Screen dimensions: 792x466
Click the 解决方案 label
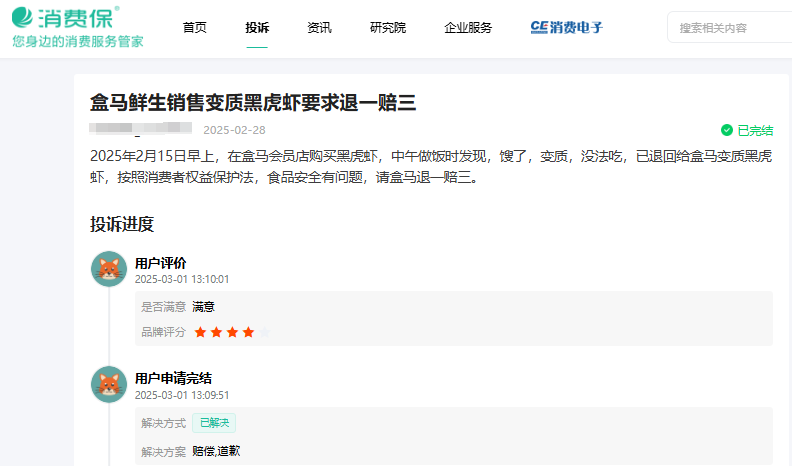pyautogui.click(x=164, y=451)
